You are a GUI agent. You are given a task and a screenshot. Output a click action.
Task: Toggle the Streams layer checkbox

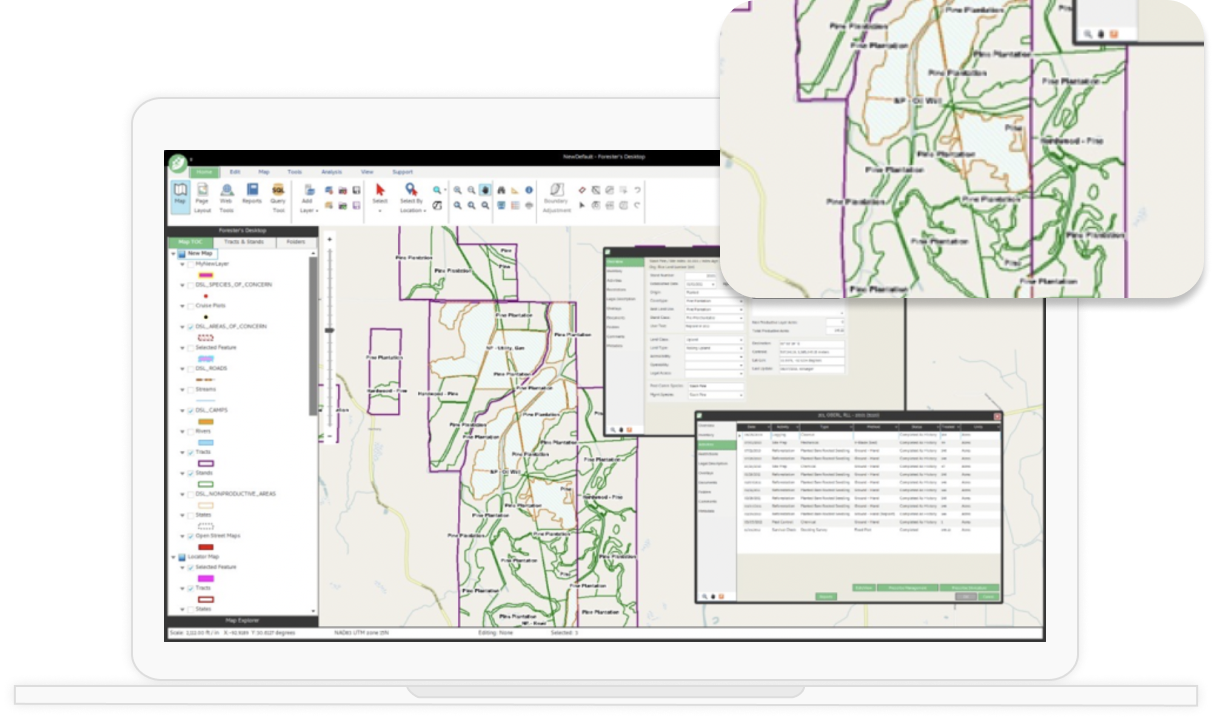190,389
